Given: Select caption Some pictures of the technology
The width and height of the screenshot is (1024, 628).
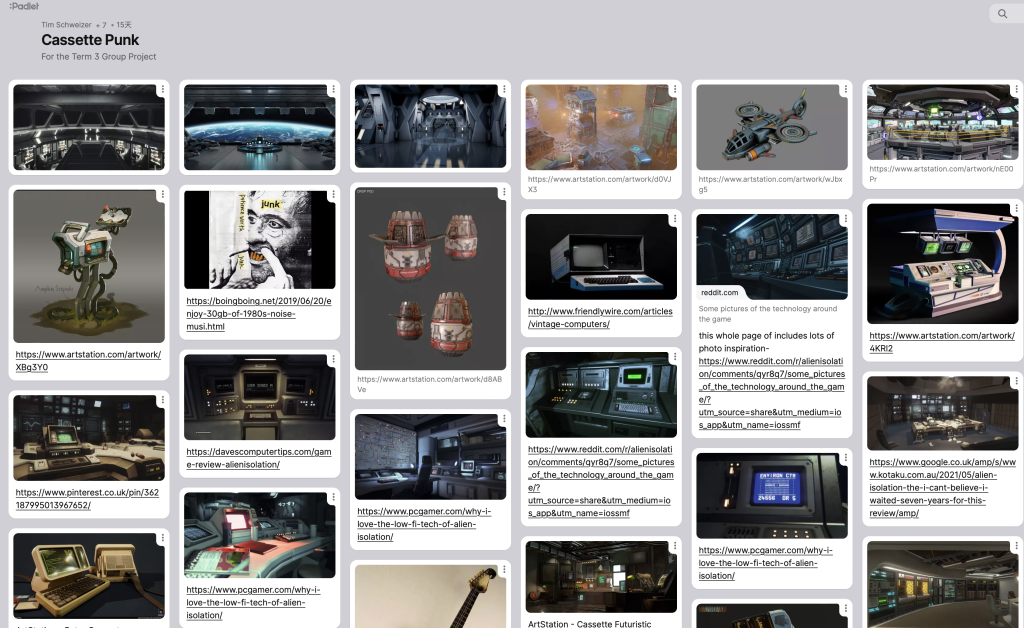Looking at the screenshot, I should point(767,314).
